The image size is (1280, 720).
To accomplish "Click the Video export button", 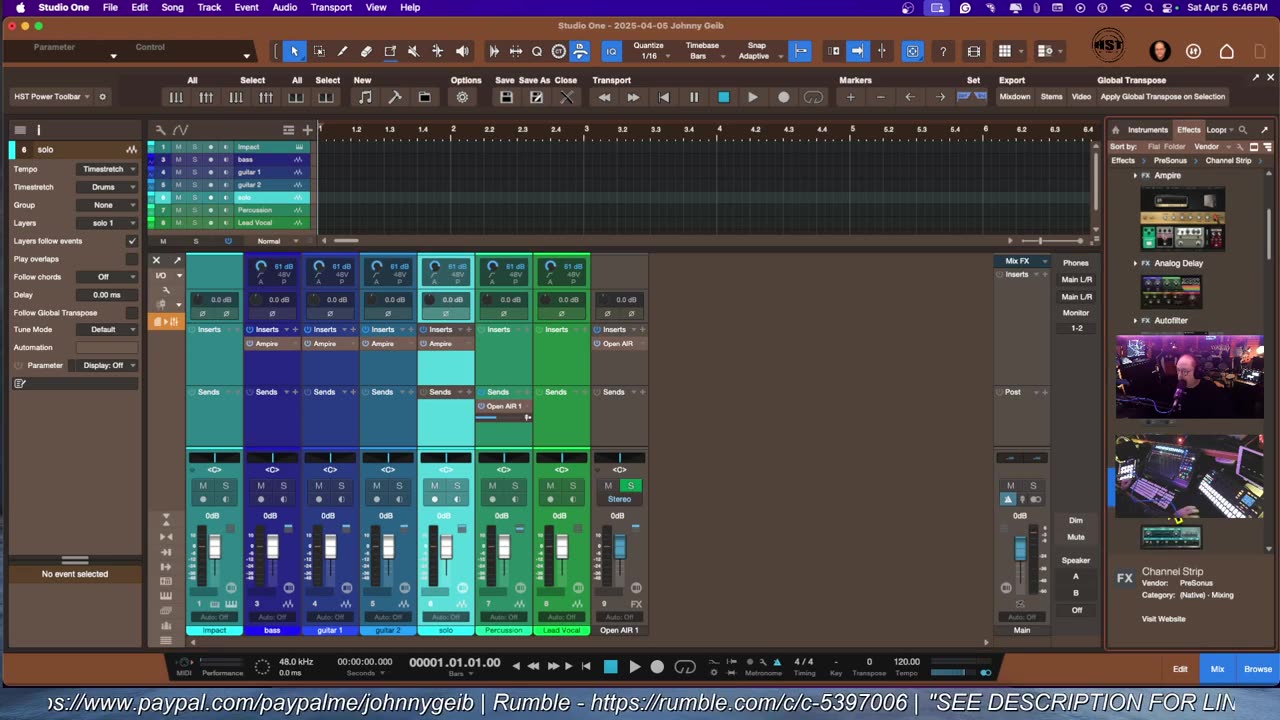I will coord(1081,97).
